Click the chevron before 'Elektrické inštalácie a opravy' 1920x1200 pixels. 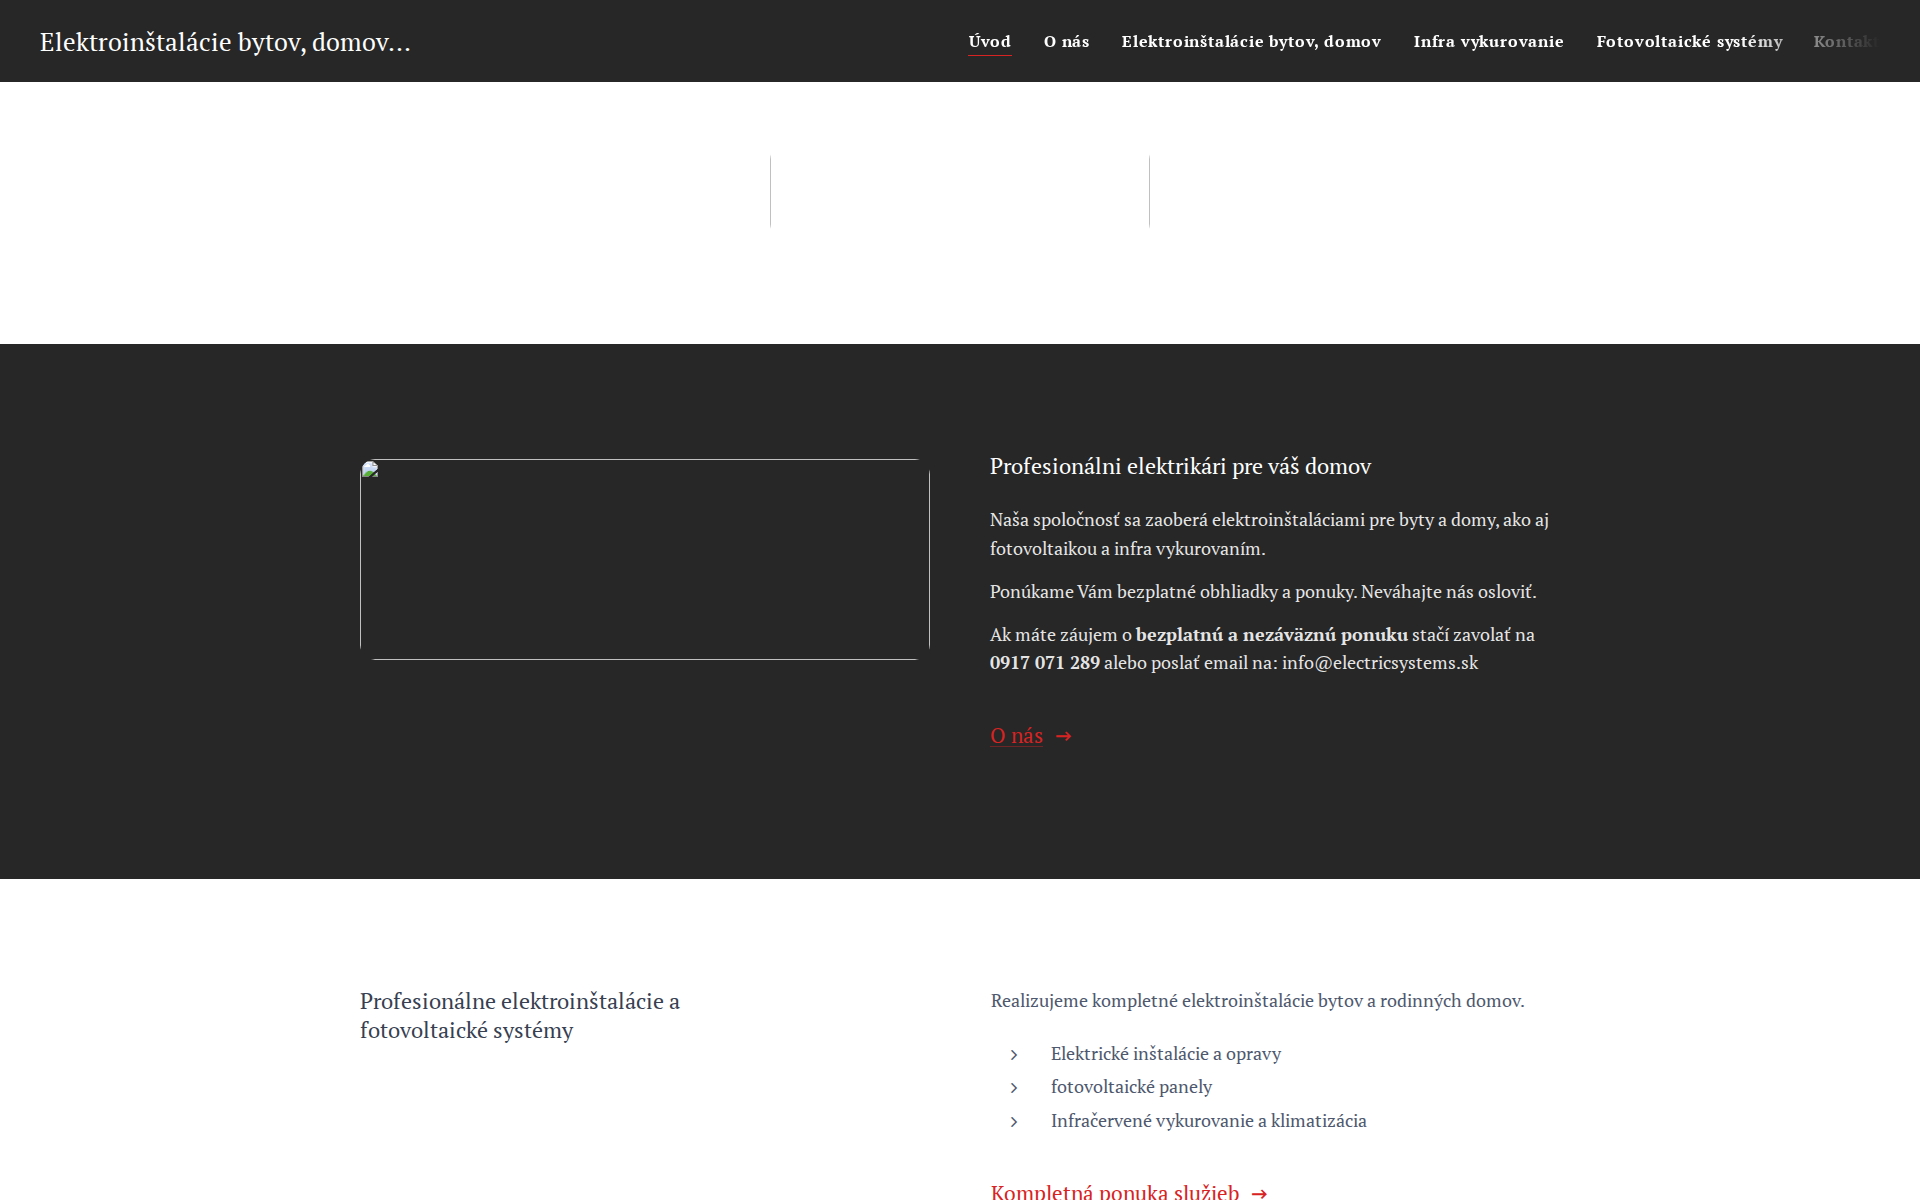pyautogui.click(x=1014, y=1054)
